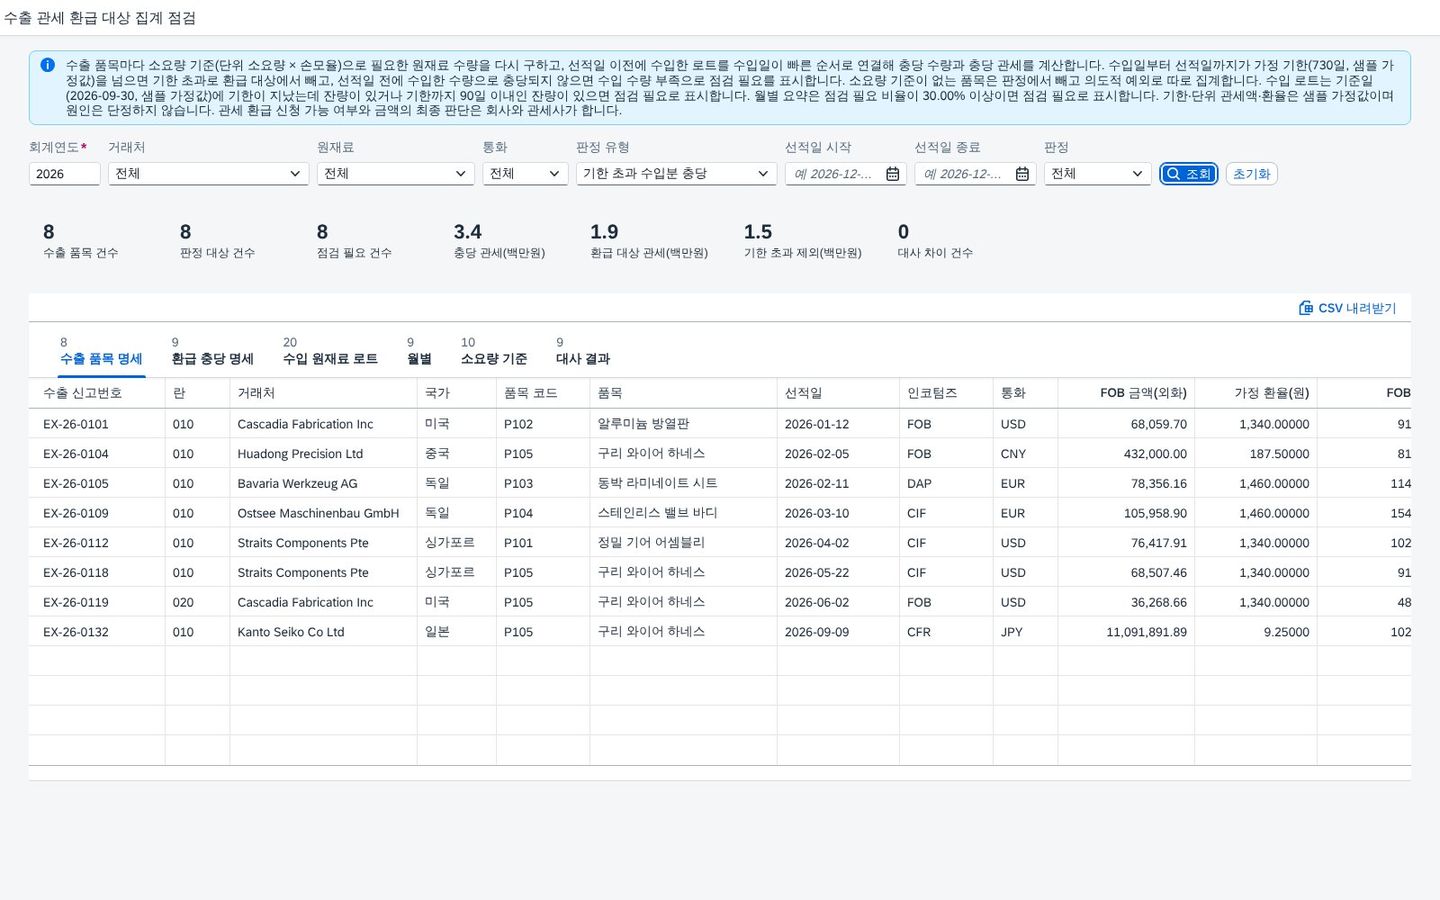This screenshot has width=1440, height=900.
Task: Click Huadong Precision Ltd cell
Action: pyautogui.click(x=323, y=454)
